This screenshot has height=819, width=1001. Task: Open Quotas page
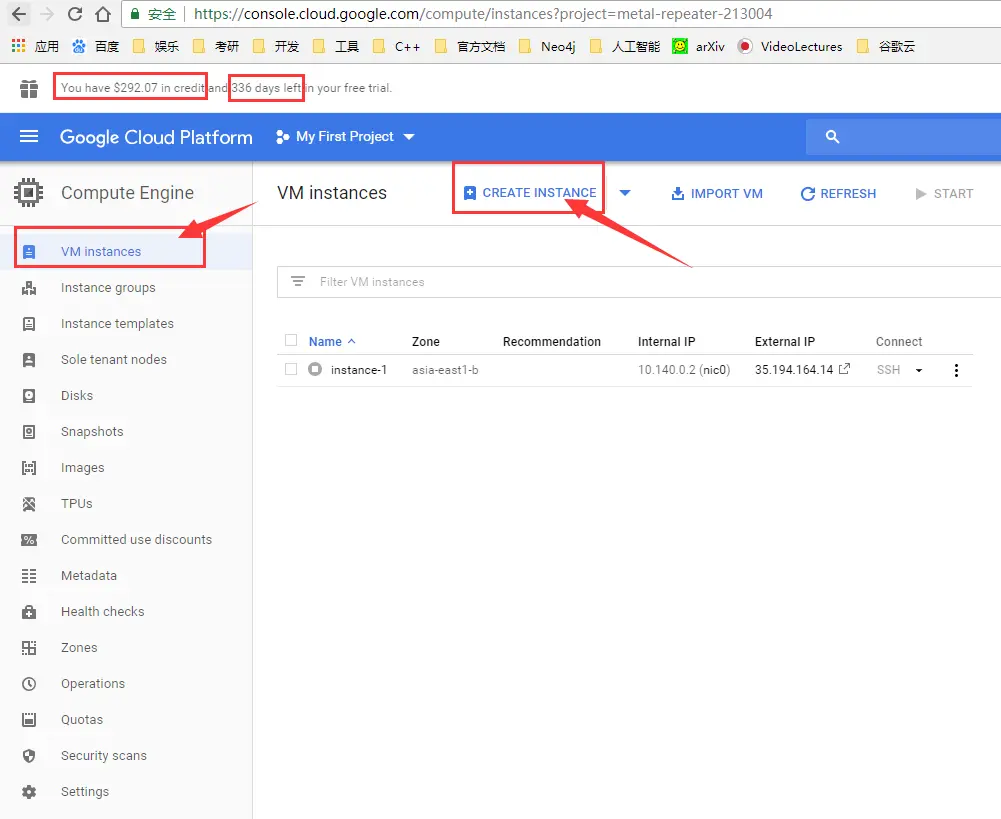tap(82, 719)
